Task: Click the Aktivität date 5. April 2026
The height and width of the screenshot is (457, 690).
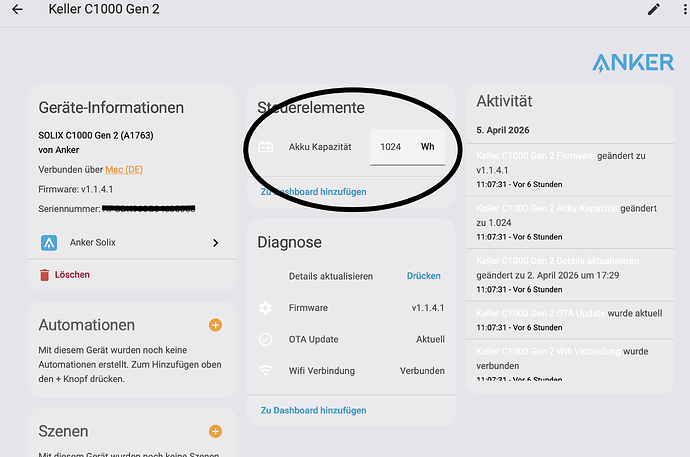Action: [x=503, y=130]
